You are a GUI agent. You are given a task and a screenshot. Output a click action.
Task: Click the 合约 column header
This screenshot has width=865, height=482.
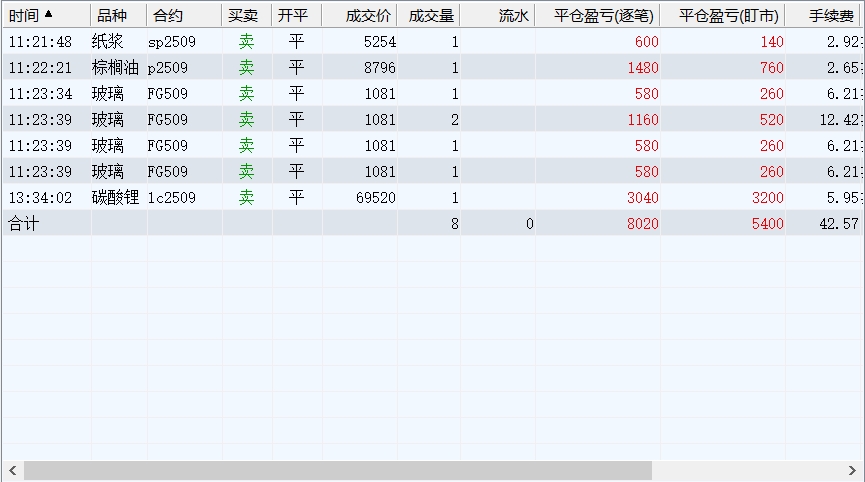[x=184, y=15]
